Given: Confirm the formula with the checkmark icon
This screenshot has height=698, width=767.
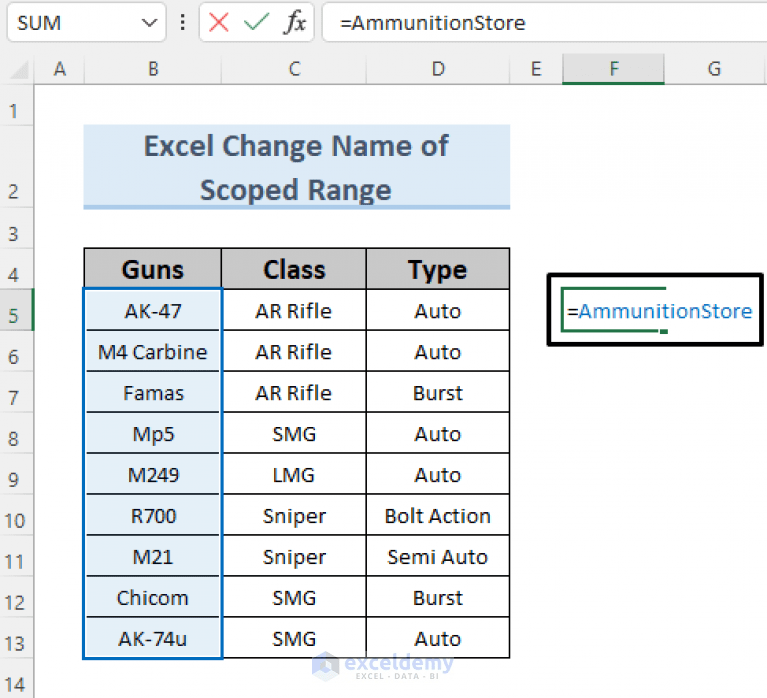Looking at the screenshot, I should [x=256, y=23].
